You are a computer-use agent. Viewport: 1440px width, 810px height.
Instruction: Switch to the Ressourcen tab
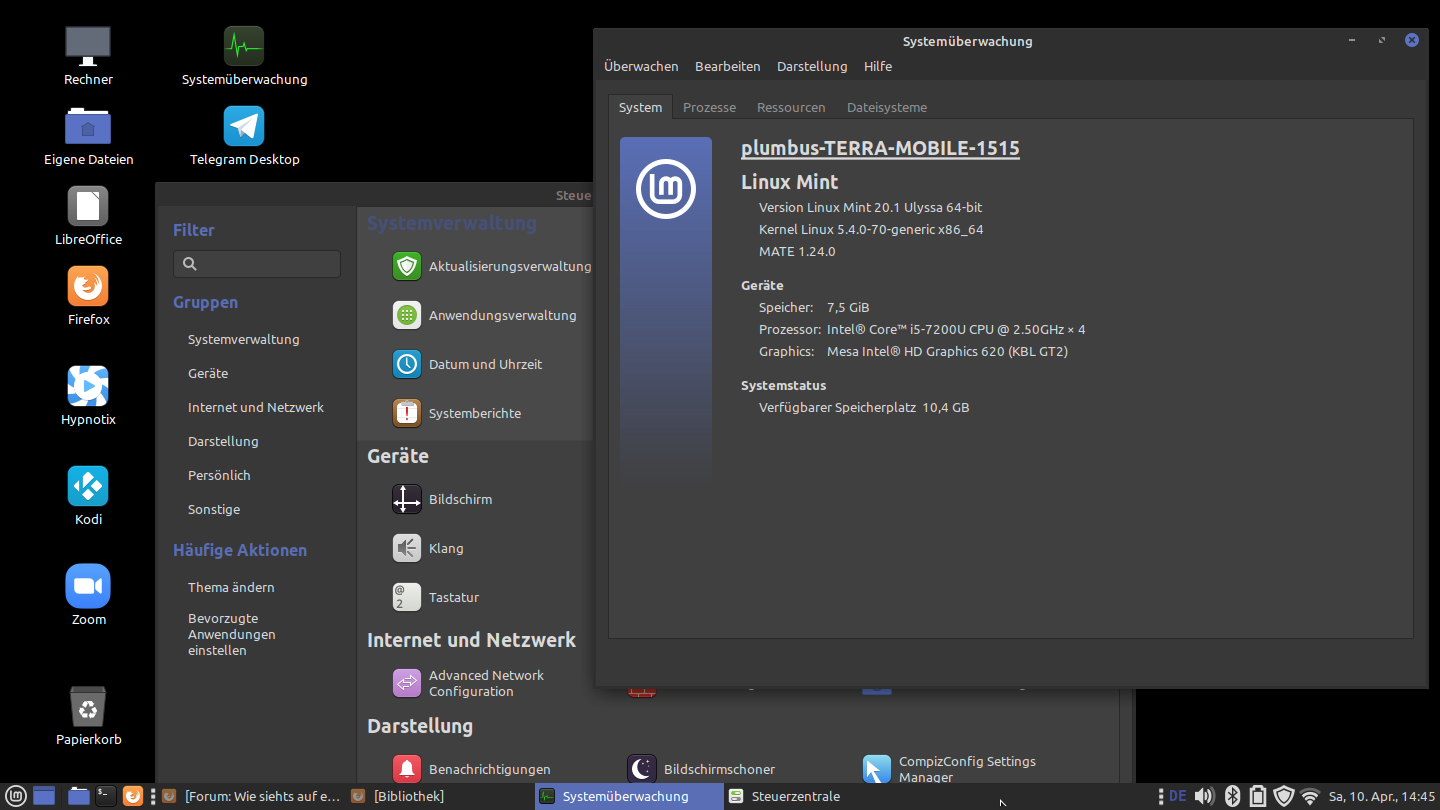[791, 107]
